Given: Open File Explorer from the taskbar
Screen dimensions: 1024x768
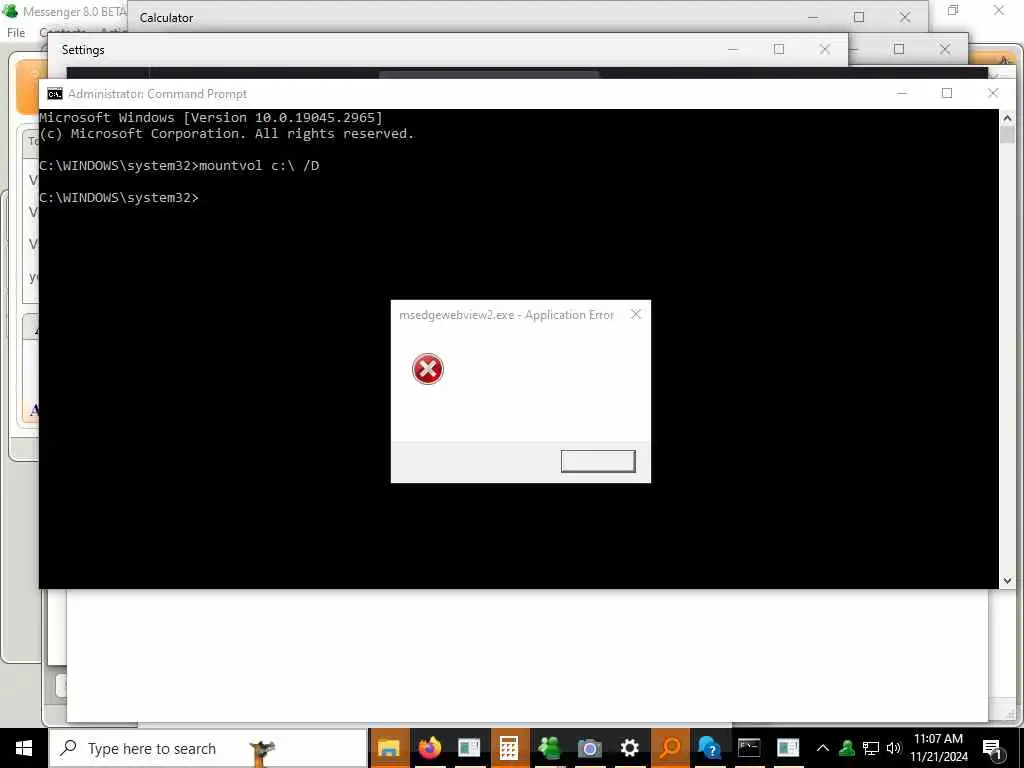Looking at the screenshot, I should [389, 748].
